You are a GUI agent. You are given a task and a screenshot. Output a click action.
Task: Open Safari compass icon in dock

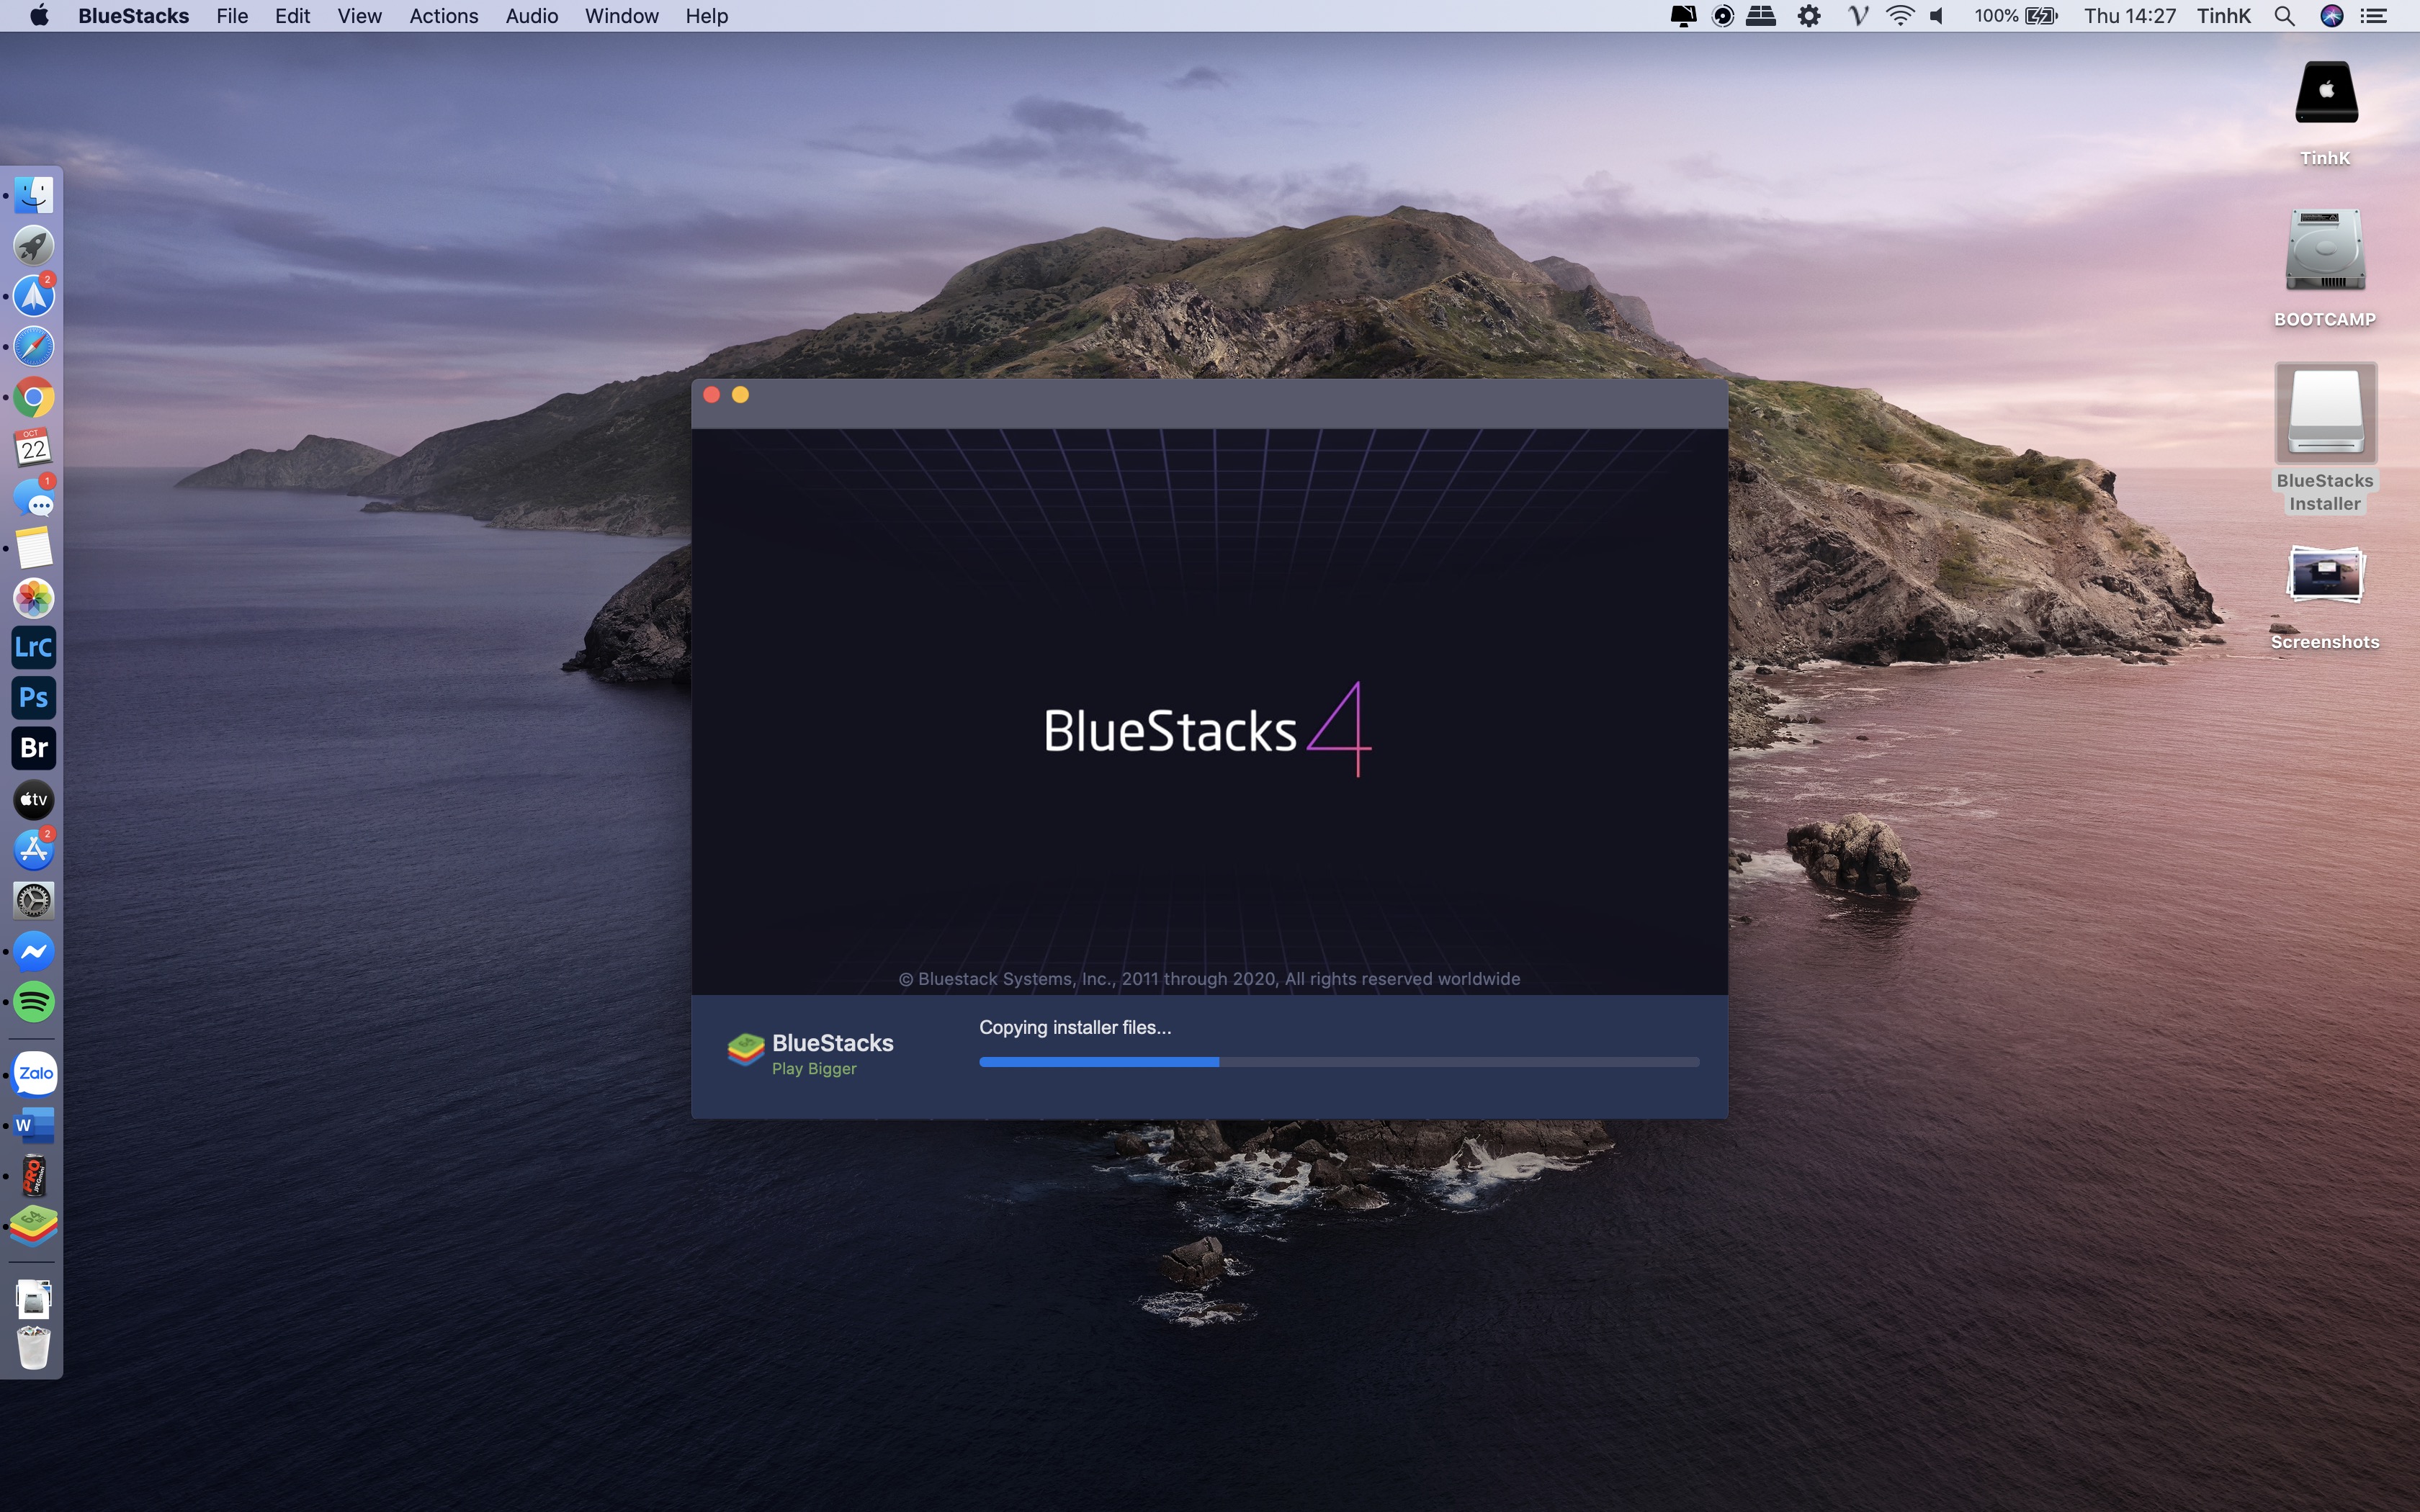pos(34,346)
